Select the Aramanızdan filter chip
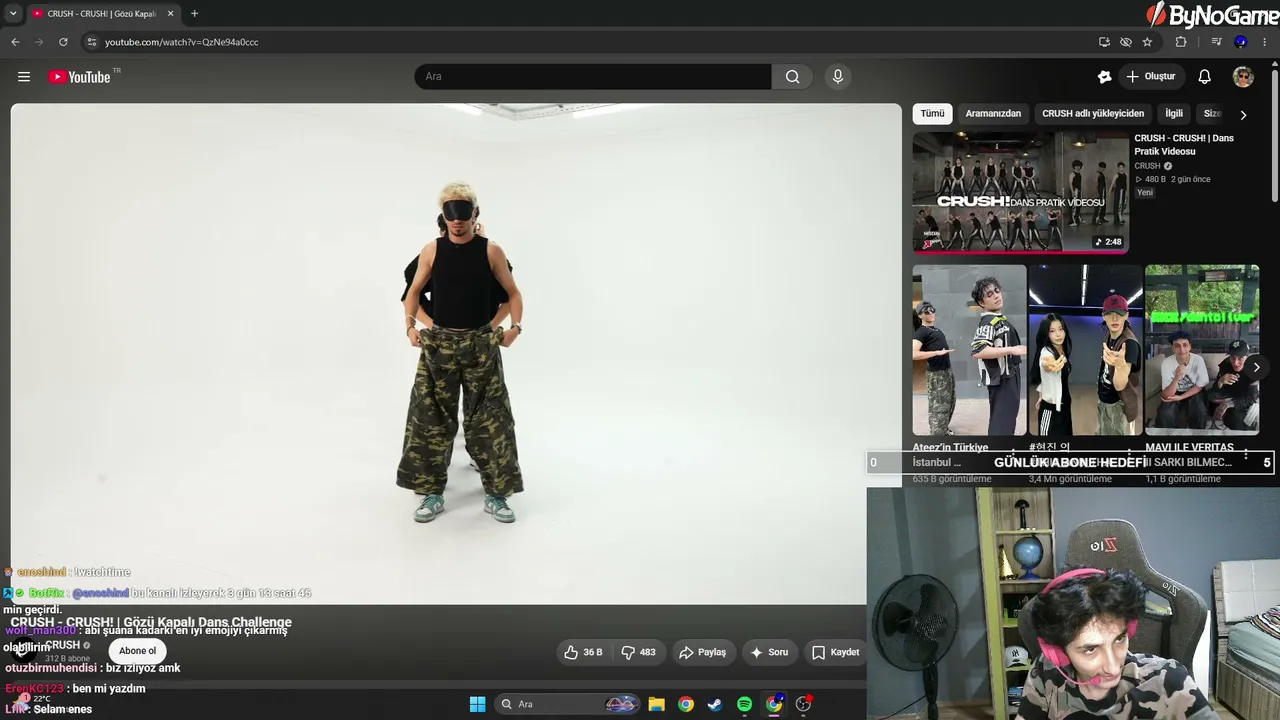This screenshot has width=1280, height=720. coord(993,114)
